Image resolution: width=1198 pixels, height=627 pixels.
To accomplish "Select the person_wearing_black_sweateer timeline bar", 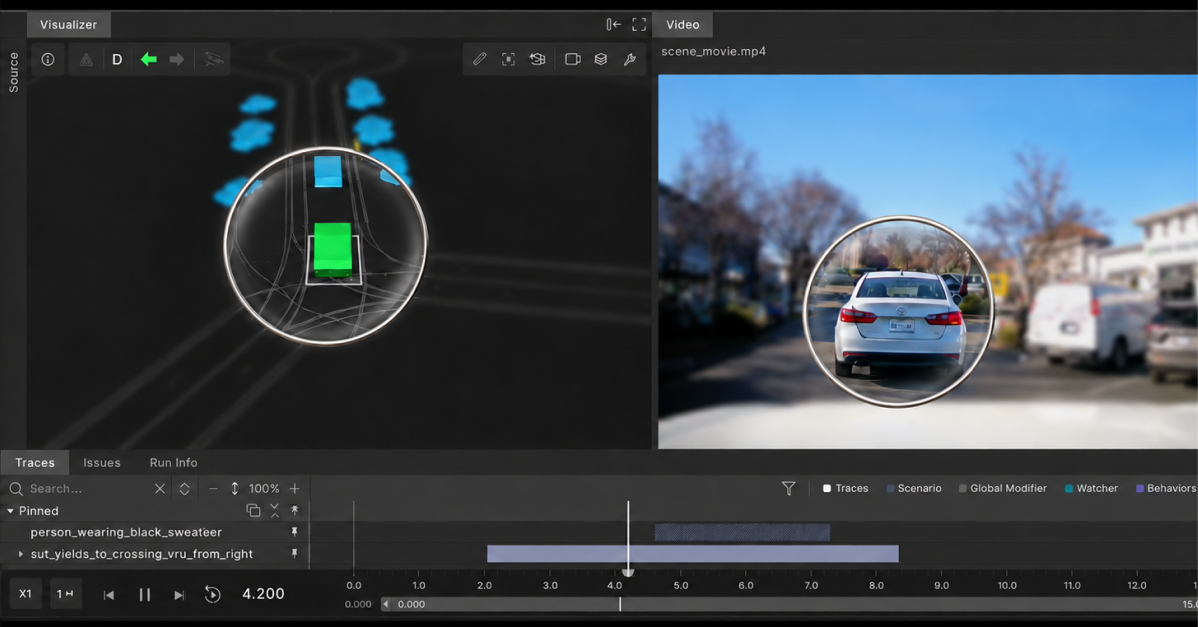I will pyautogui.click(x=742, y=532).
